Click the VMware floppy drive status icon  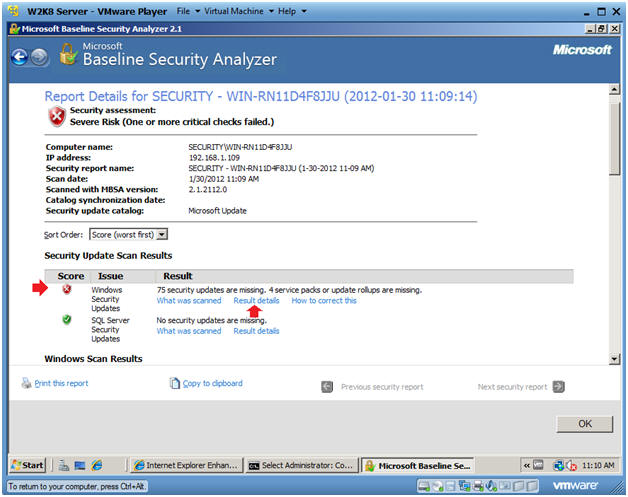point(451,486)
